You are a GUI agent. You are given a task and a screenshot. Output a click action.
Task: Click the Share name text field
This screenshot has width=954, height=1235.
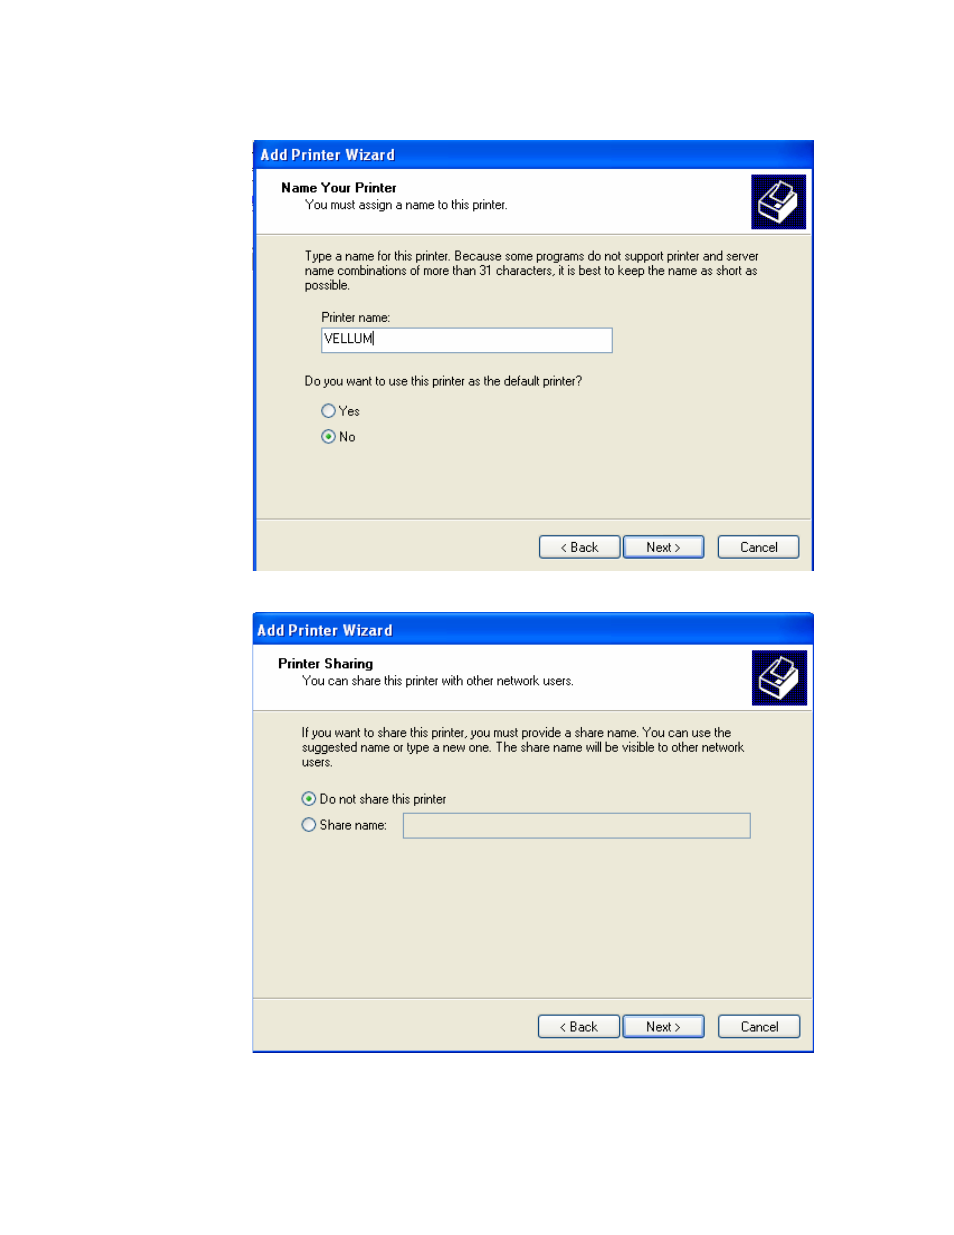576,826
